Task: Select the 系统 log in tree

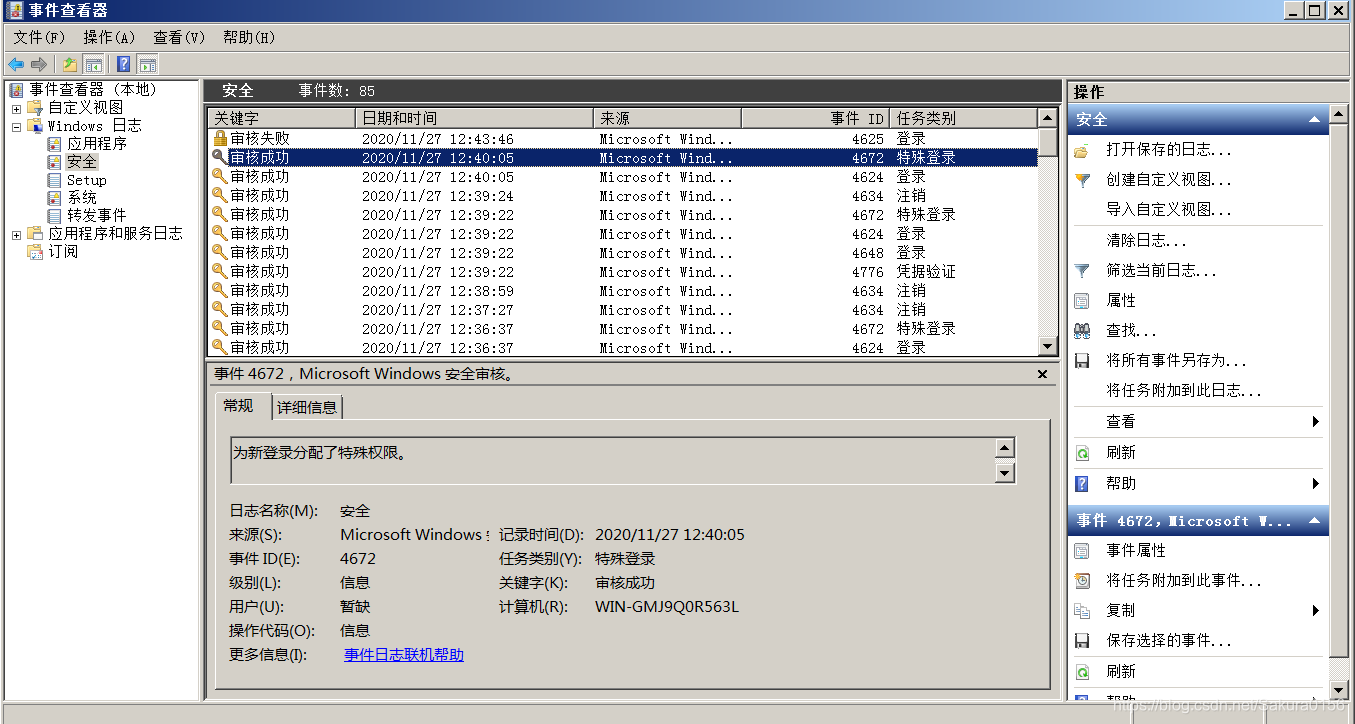Action: [x=81, y=198]
